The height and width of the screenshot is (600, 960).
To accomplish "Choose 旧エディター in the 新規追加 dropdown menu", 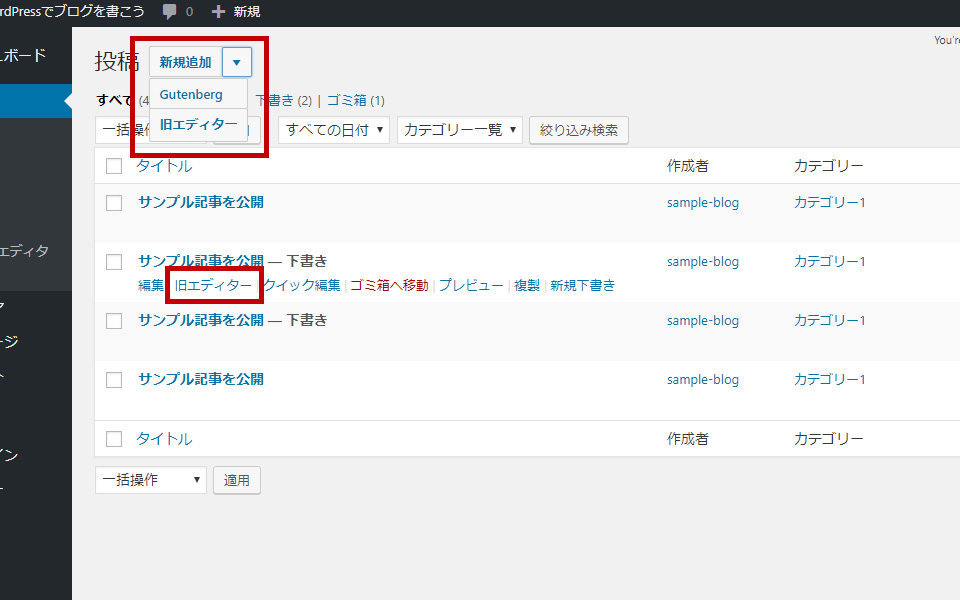I will click(199, 125).
